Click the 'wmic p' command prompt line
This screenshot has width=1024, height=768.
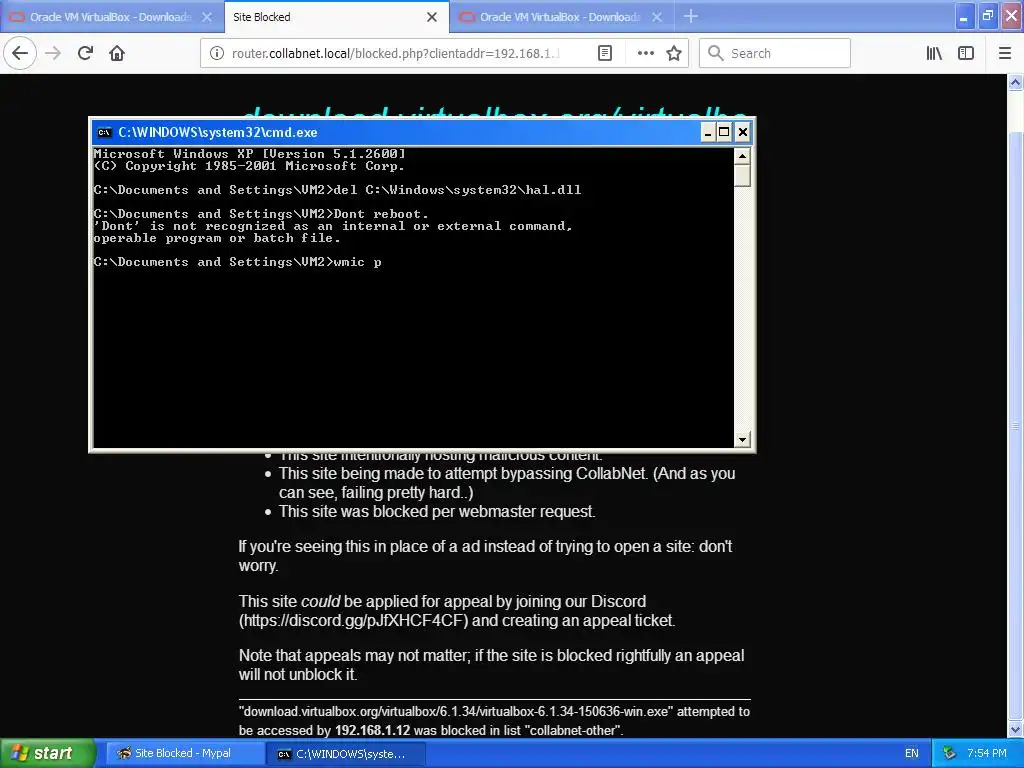pyautogui.click(x=237, y=262)
